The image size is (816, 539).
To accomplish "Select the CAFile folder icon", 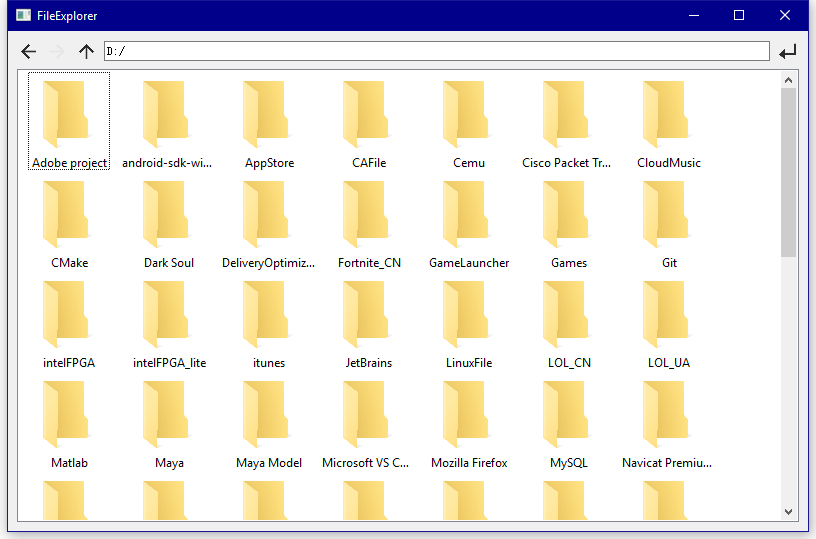I will coord(365,114).
